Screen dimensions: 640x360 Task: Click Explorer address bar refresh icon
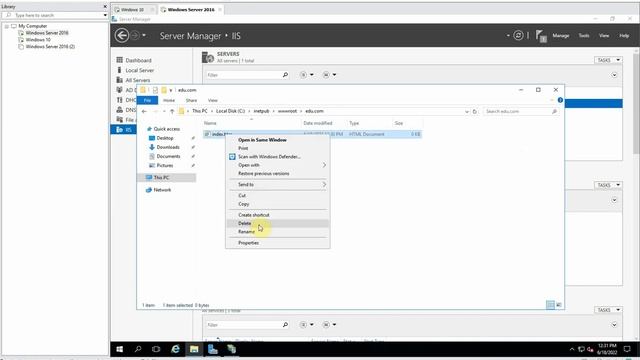[475, 111]
